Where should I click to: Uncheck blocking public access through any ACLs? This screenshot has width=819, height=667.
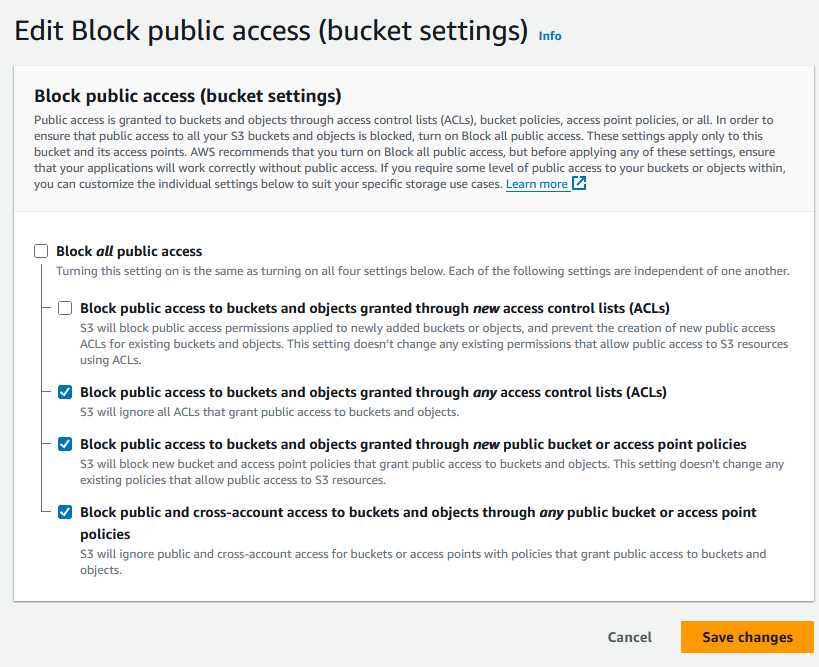tap(64, 392)
